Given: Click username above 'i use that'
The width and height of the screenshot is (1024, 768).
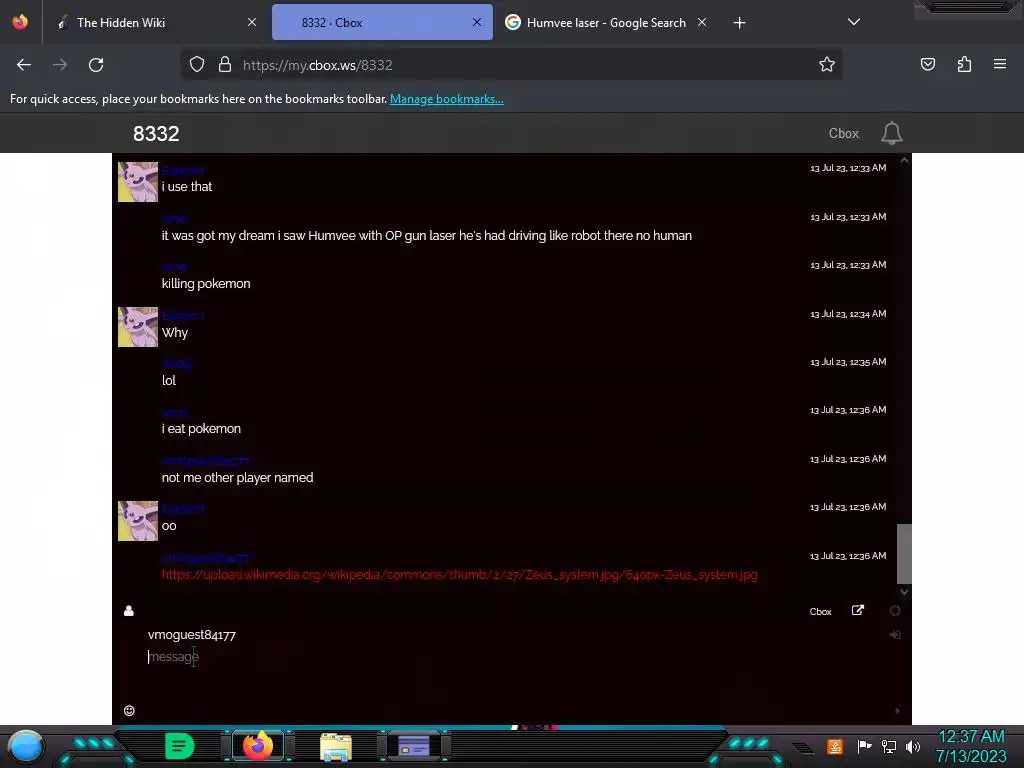Looking at the screenshot, I should click(183, 170).
